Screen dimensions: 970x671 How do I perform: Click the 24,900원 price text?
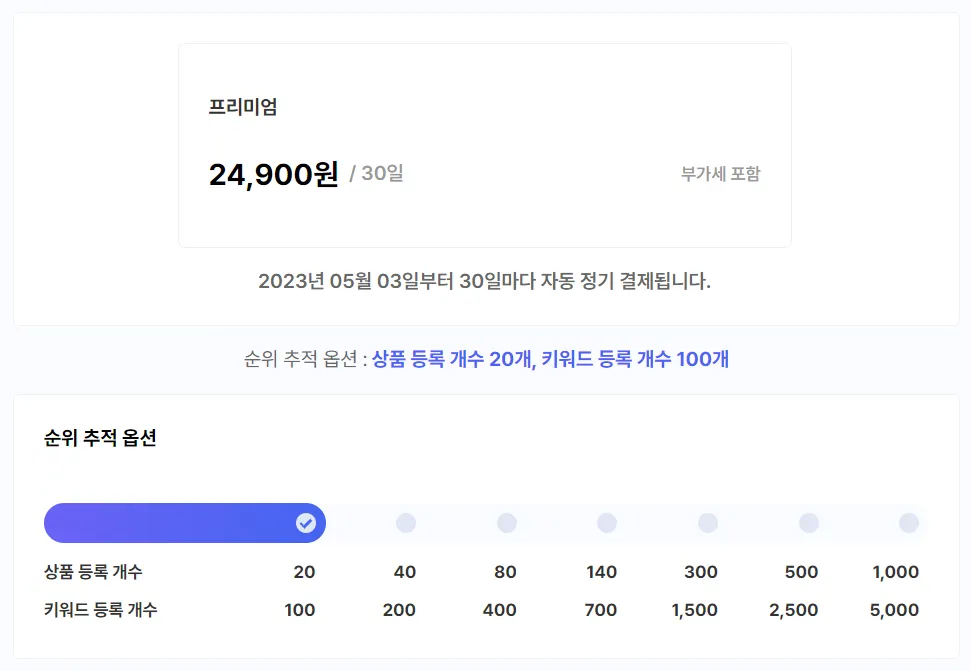tap(274, 175)
